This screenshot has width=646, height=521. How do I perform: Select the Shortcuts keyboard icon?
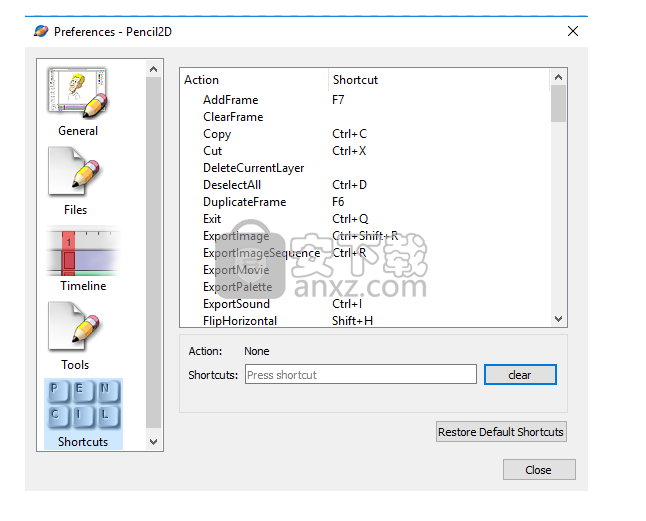point(83,414)
